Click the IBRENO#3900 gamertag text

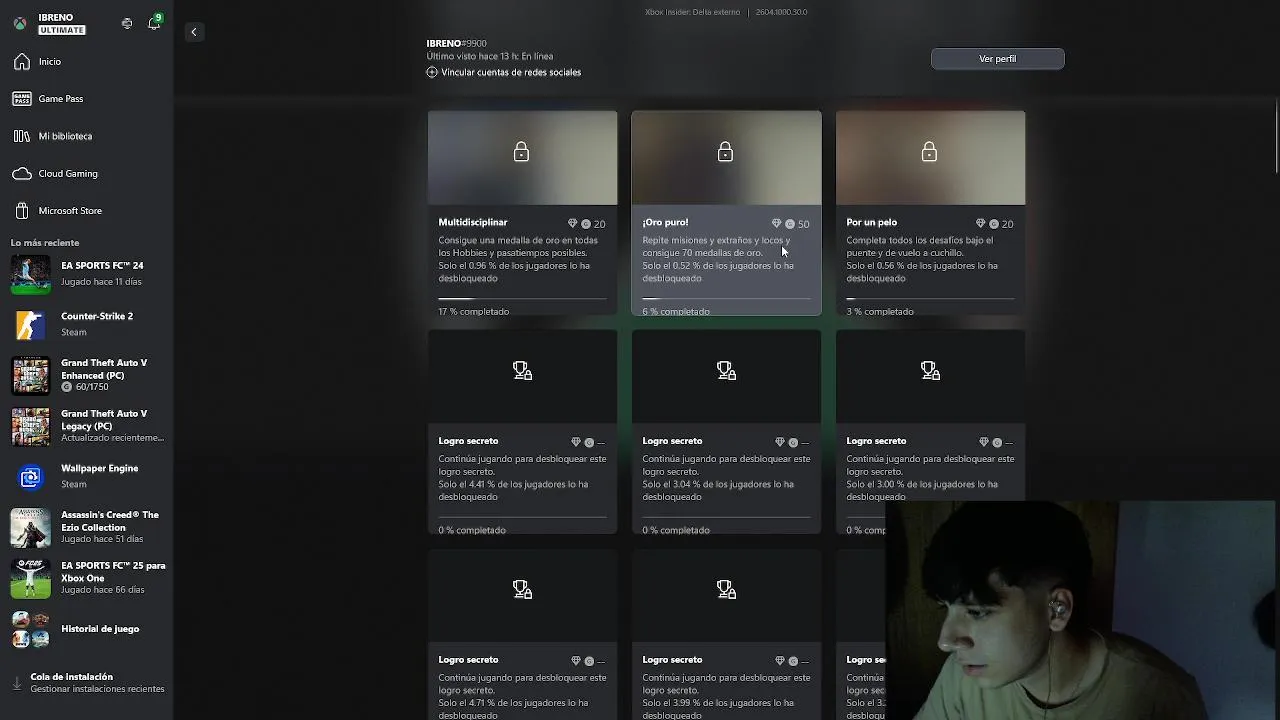click(x=456, y=43)
